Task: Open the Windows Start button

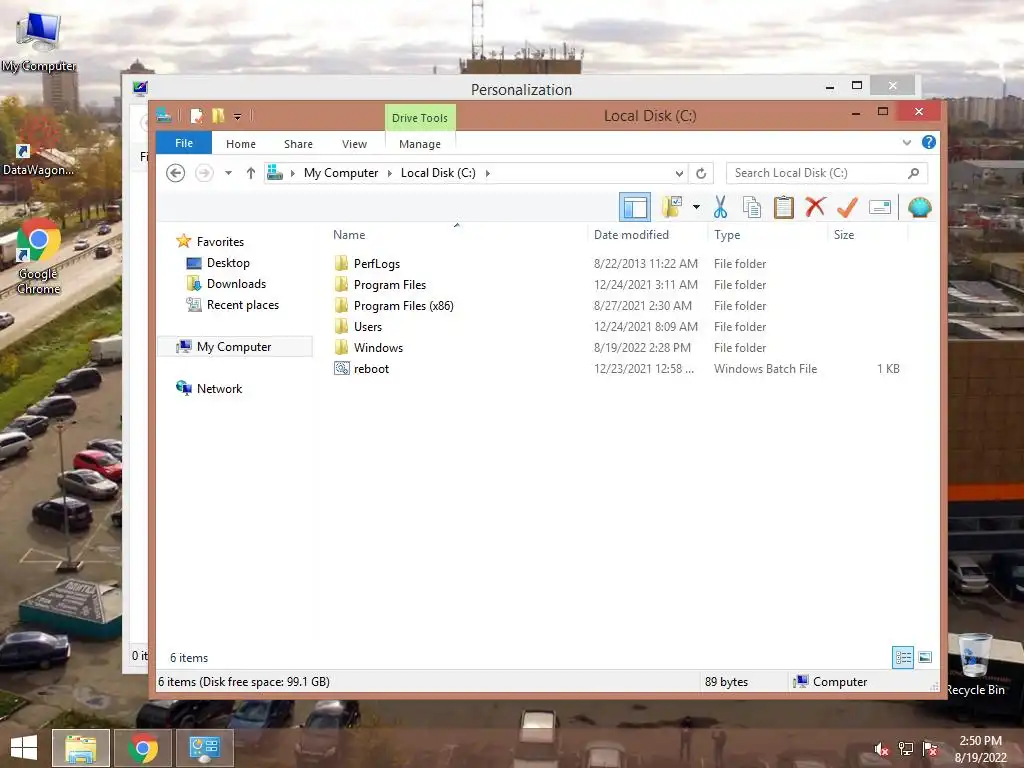Action: pyautogui.click(x=24, y=748)
